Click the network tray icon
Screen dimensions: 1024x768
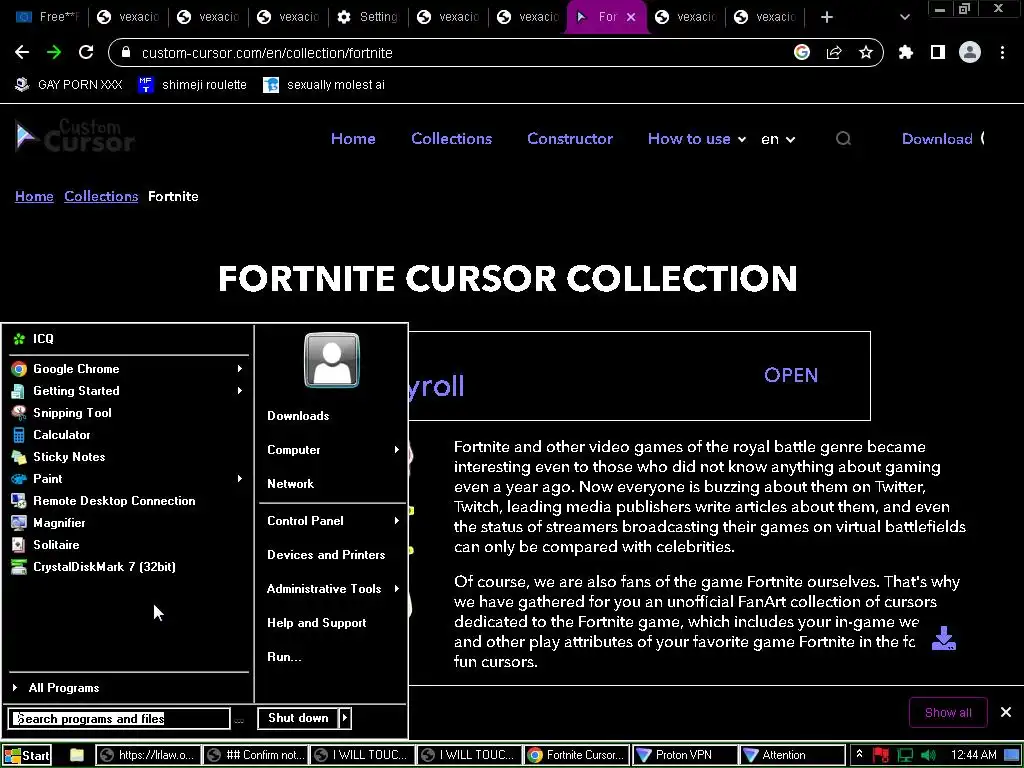tap(905, 755)
